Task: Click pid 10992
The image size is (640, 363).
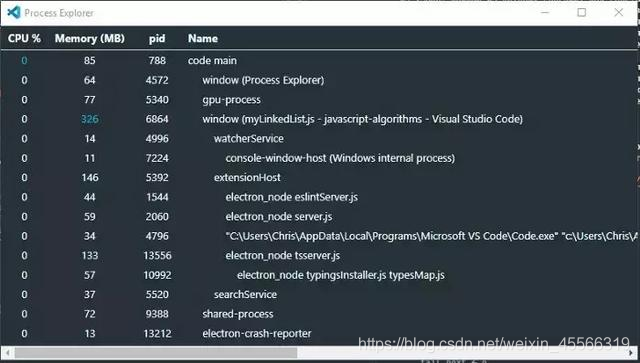Action: [157, 275]
